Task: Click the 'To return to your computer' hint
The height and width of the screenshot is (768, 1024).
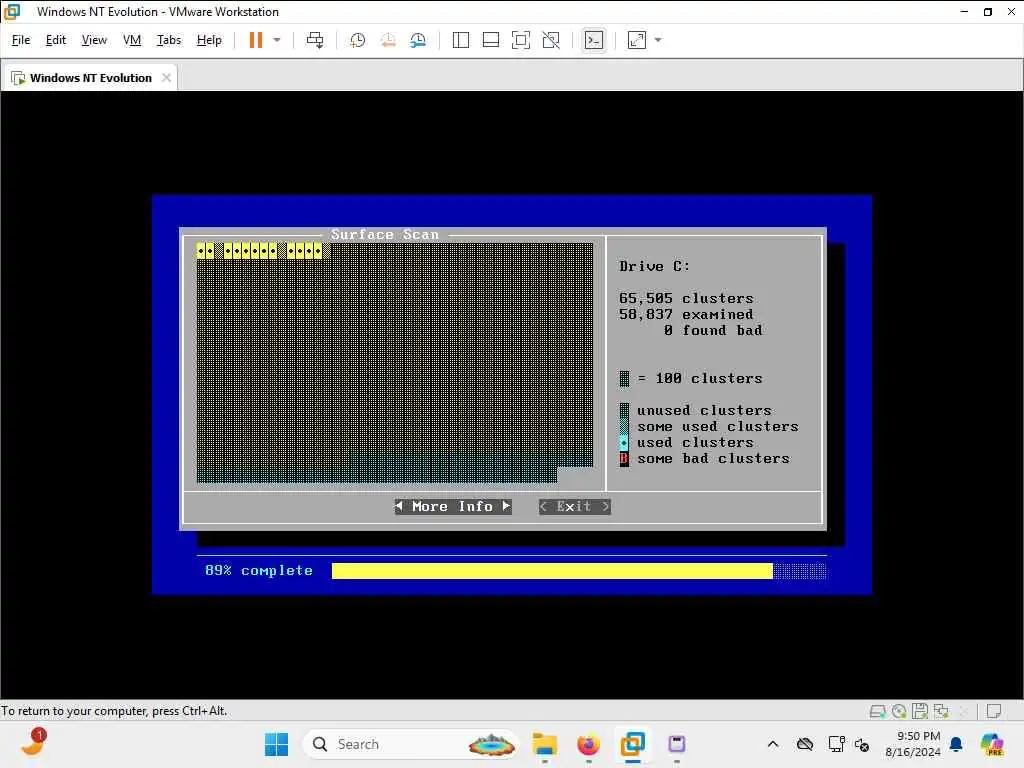Action: tap(114, 711)
